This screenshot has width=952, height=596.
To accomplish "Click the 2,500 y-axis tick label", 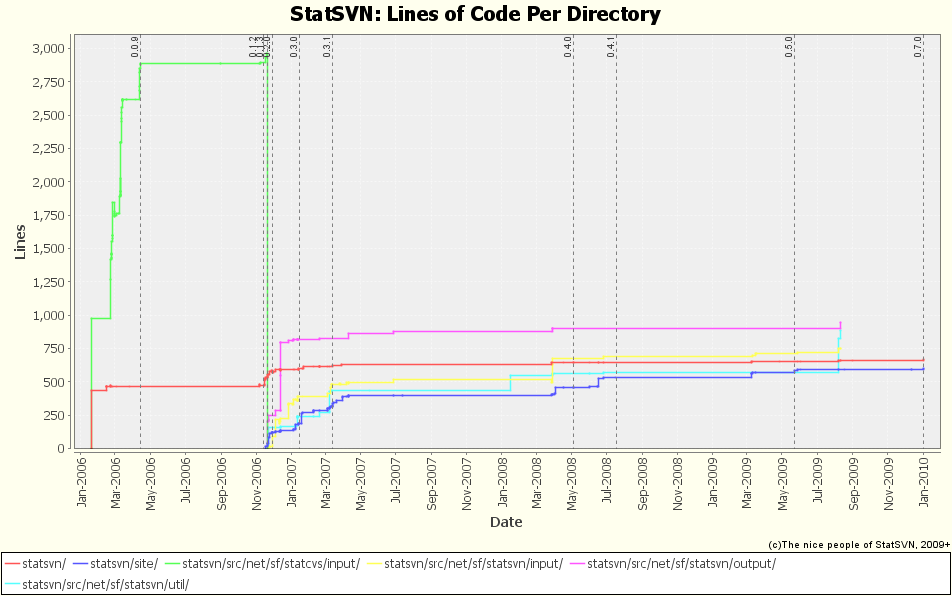I will tap(48, 115).
